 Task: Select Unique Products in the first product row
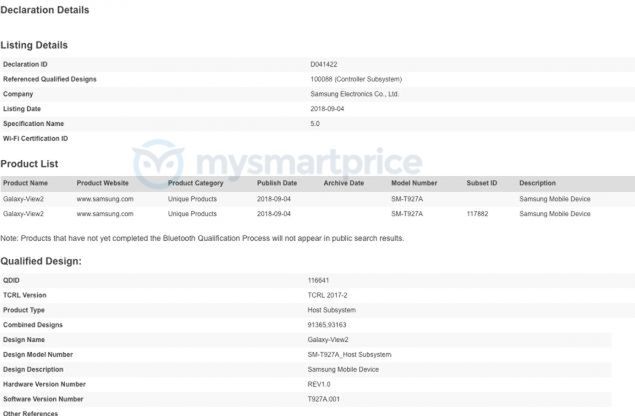[192, 199]
